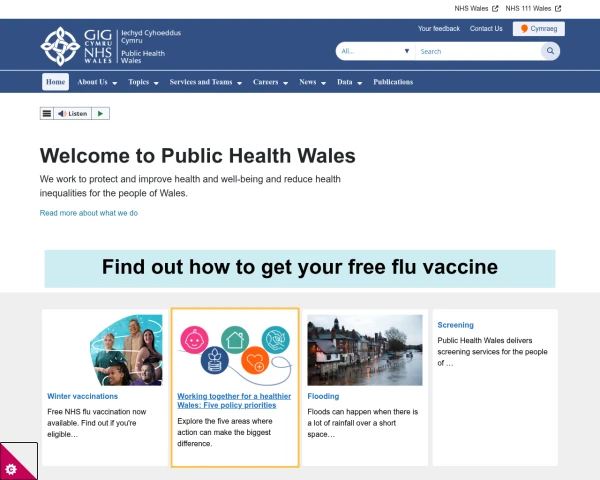Viewport: 600px width, 480px height.
Task: Open the Careers menu item
Action: pos(266,82)
